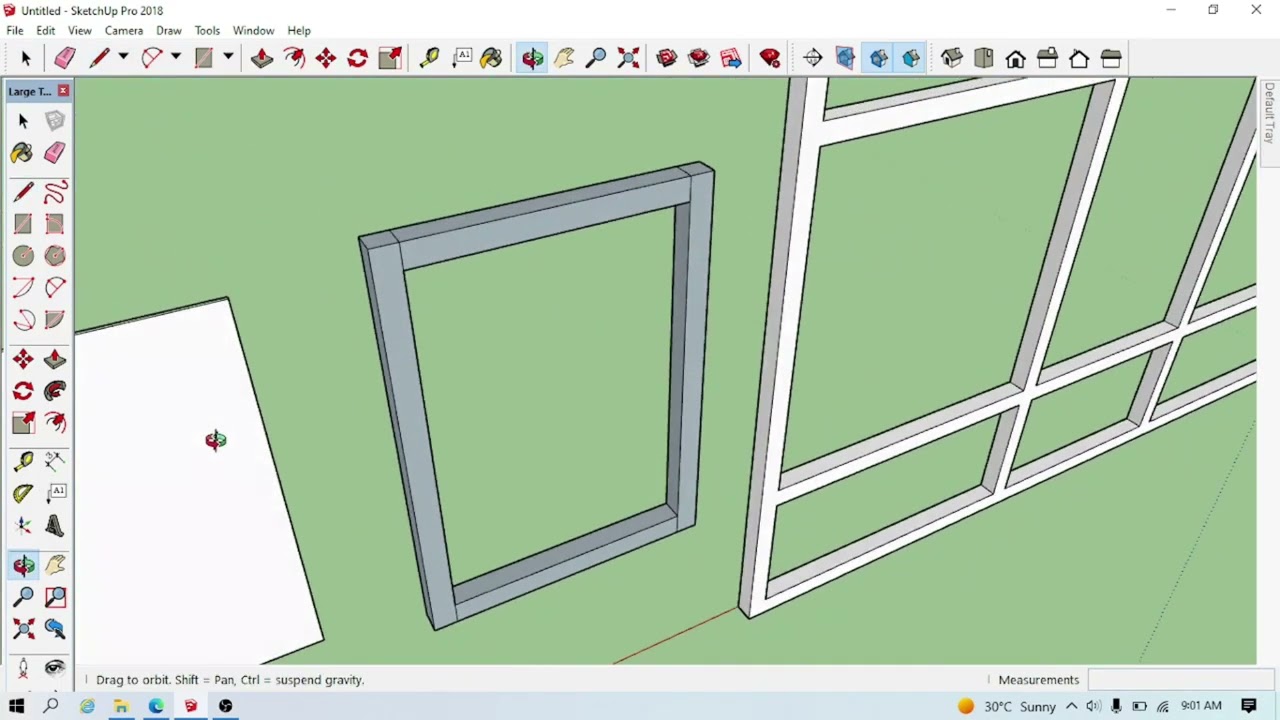1280x720 pixels.
Task: Pick the Push/Pull tool in the top toolbar
Action: 262,58
